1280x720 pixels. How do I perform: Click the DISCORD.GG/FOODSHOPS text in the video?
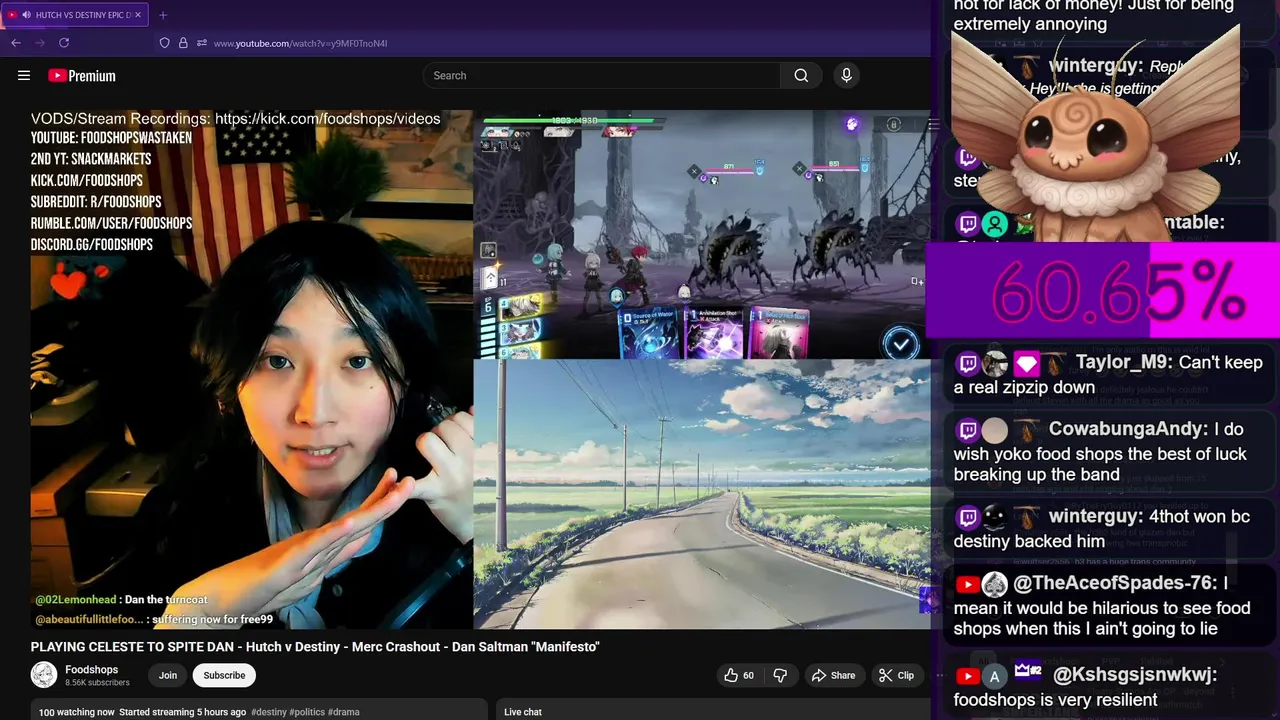coord(92,245)
